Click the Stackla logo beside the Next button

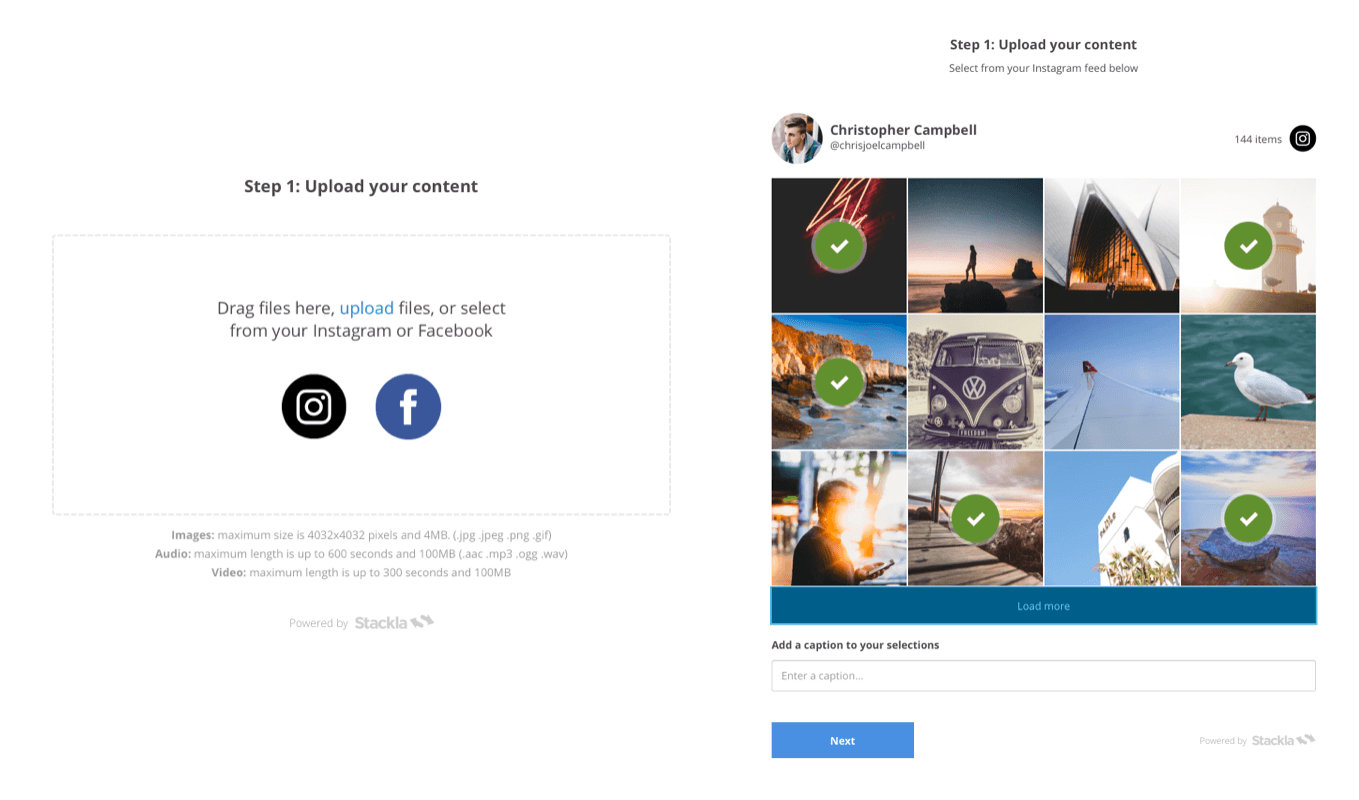[1283, 740]
